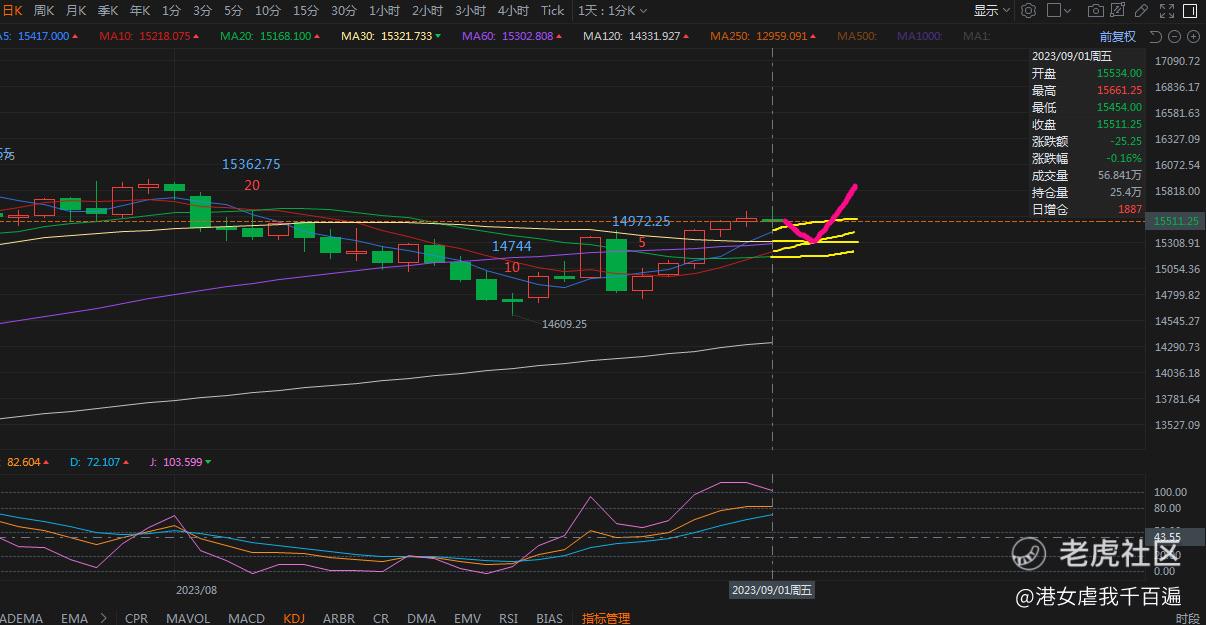Show the CR indicator
The width and height of the screenshot is (1206, 625).
pos(380,618)
